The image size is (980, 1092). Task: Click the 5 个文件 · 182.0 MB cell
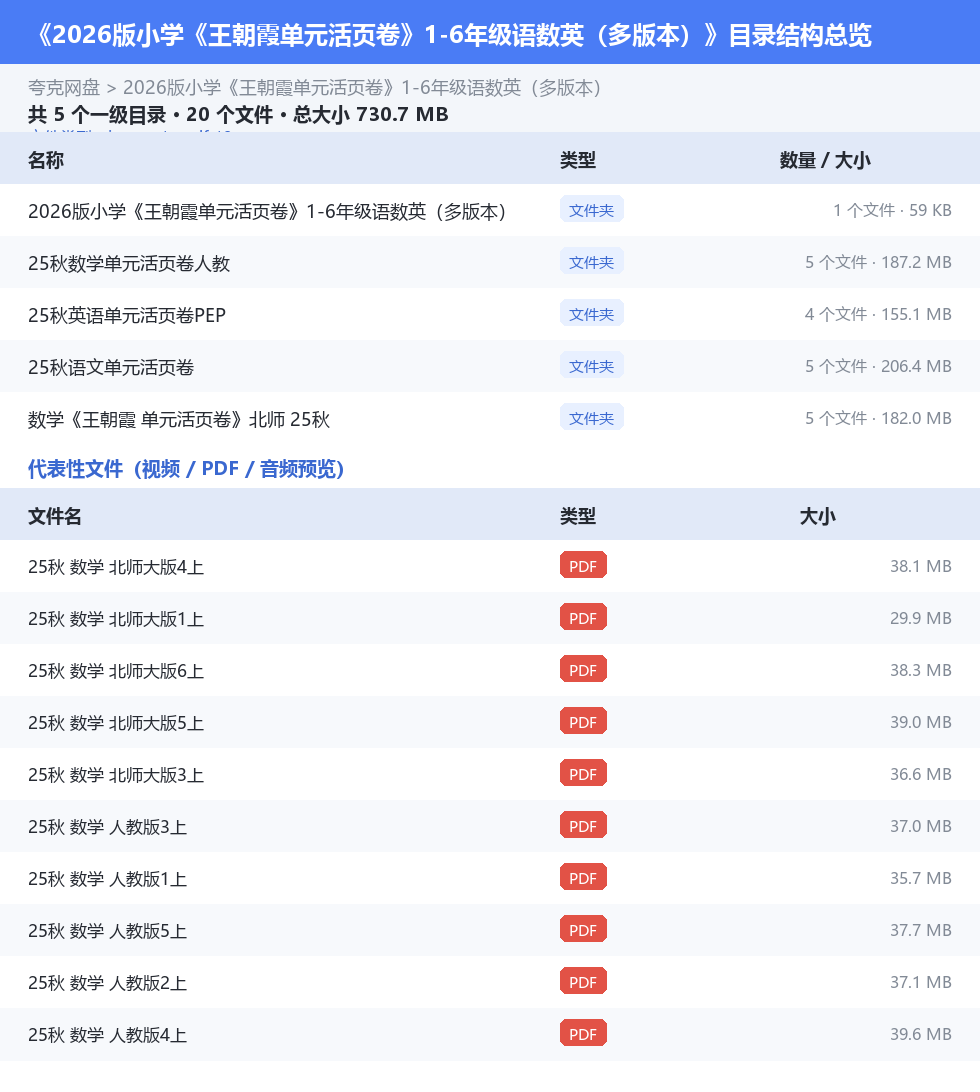pyautogui.click(x=878, y=419)
